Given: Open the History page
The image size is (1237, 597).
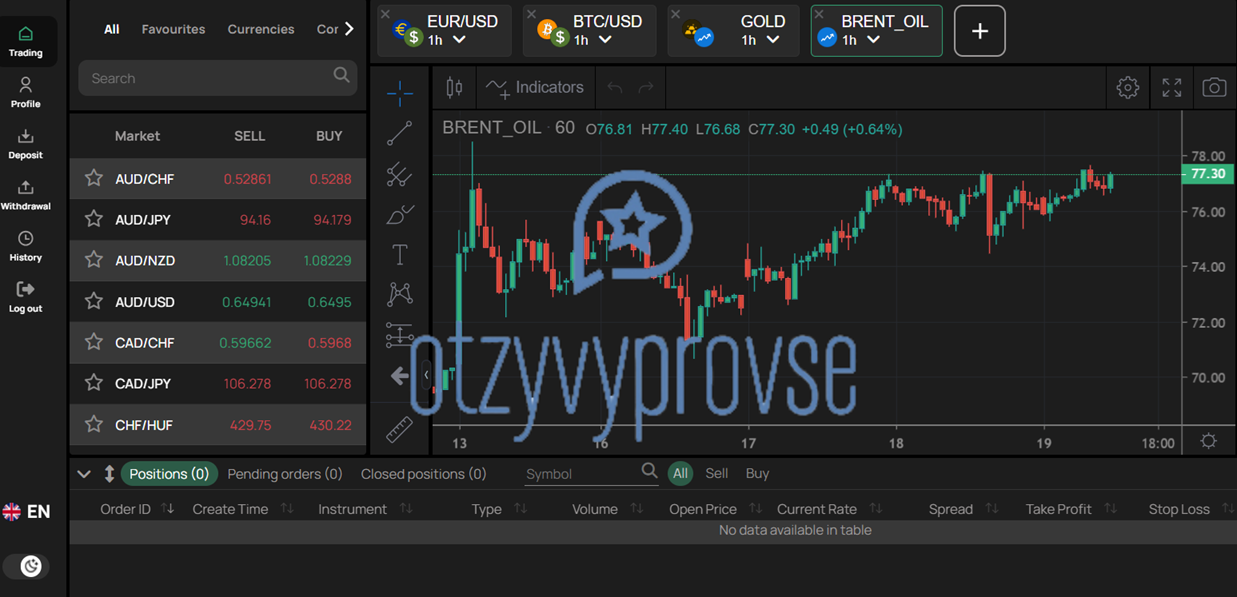Looking at the screenshot, I should click(26, 246).
